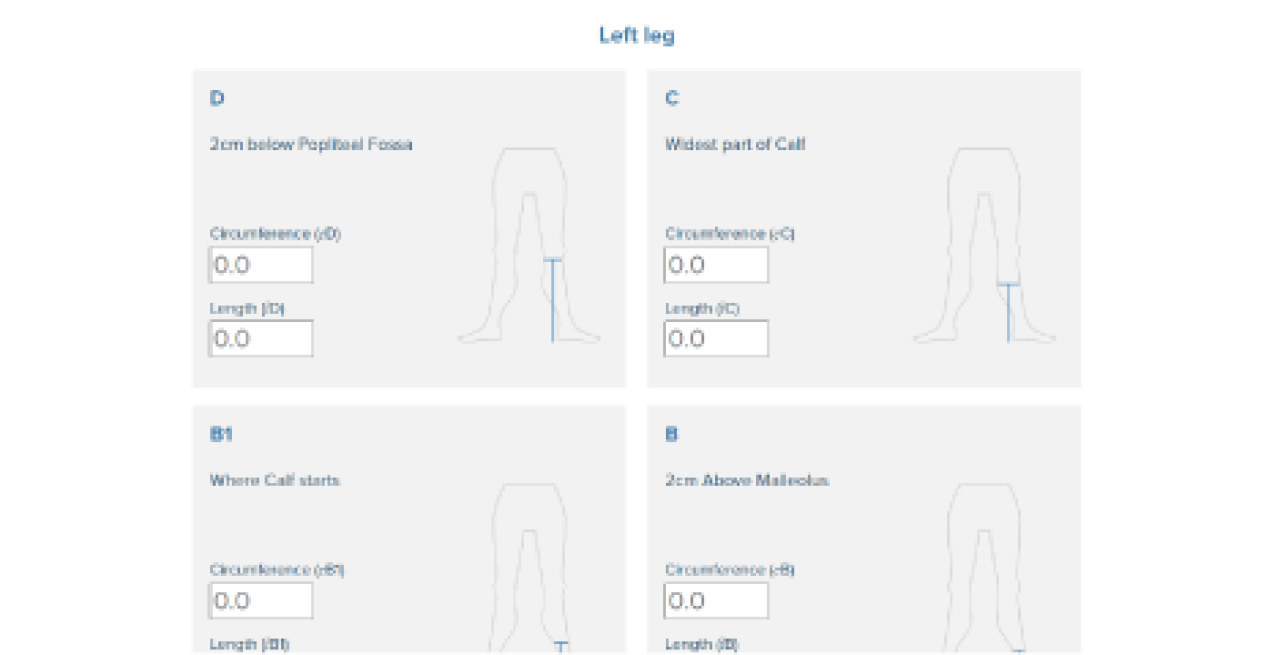Click the 'B' measurement panel heading

click(x=671, y=434)
